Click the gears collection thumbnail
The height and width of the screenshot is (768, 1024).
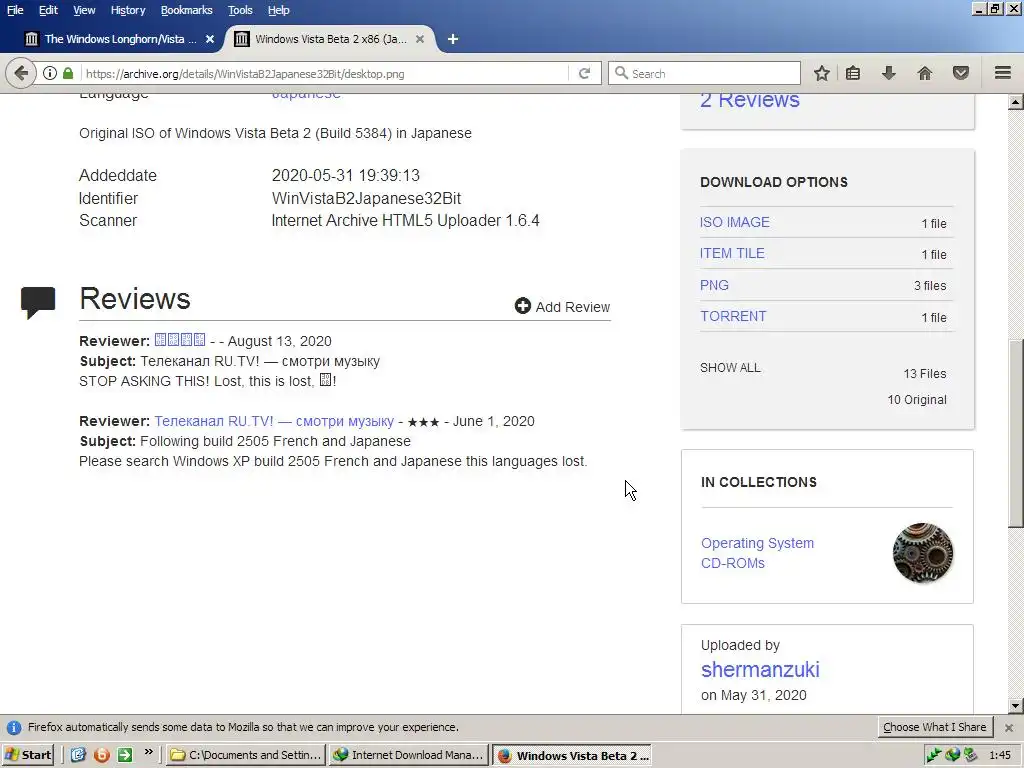923,552
